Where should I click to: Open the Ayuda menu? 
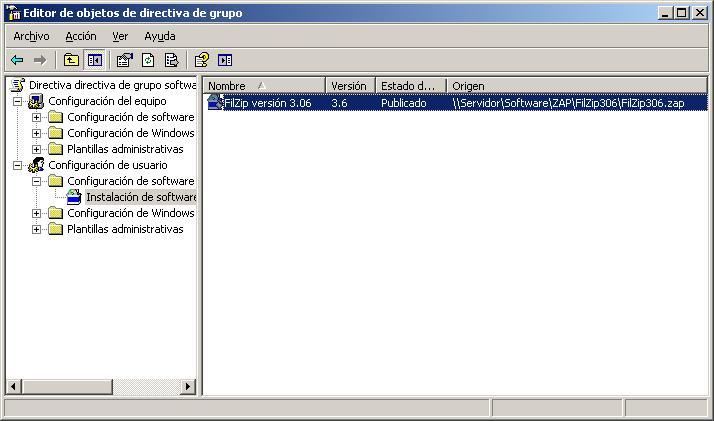(x=159, y=36)
